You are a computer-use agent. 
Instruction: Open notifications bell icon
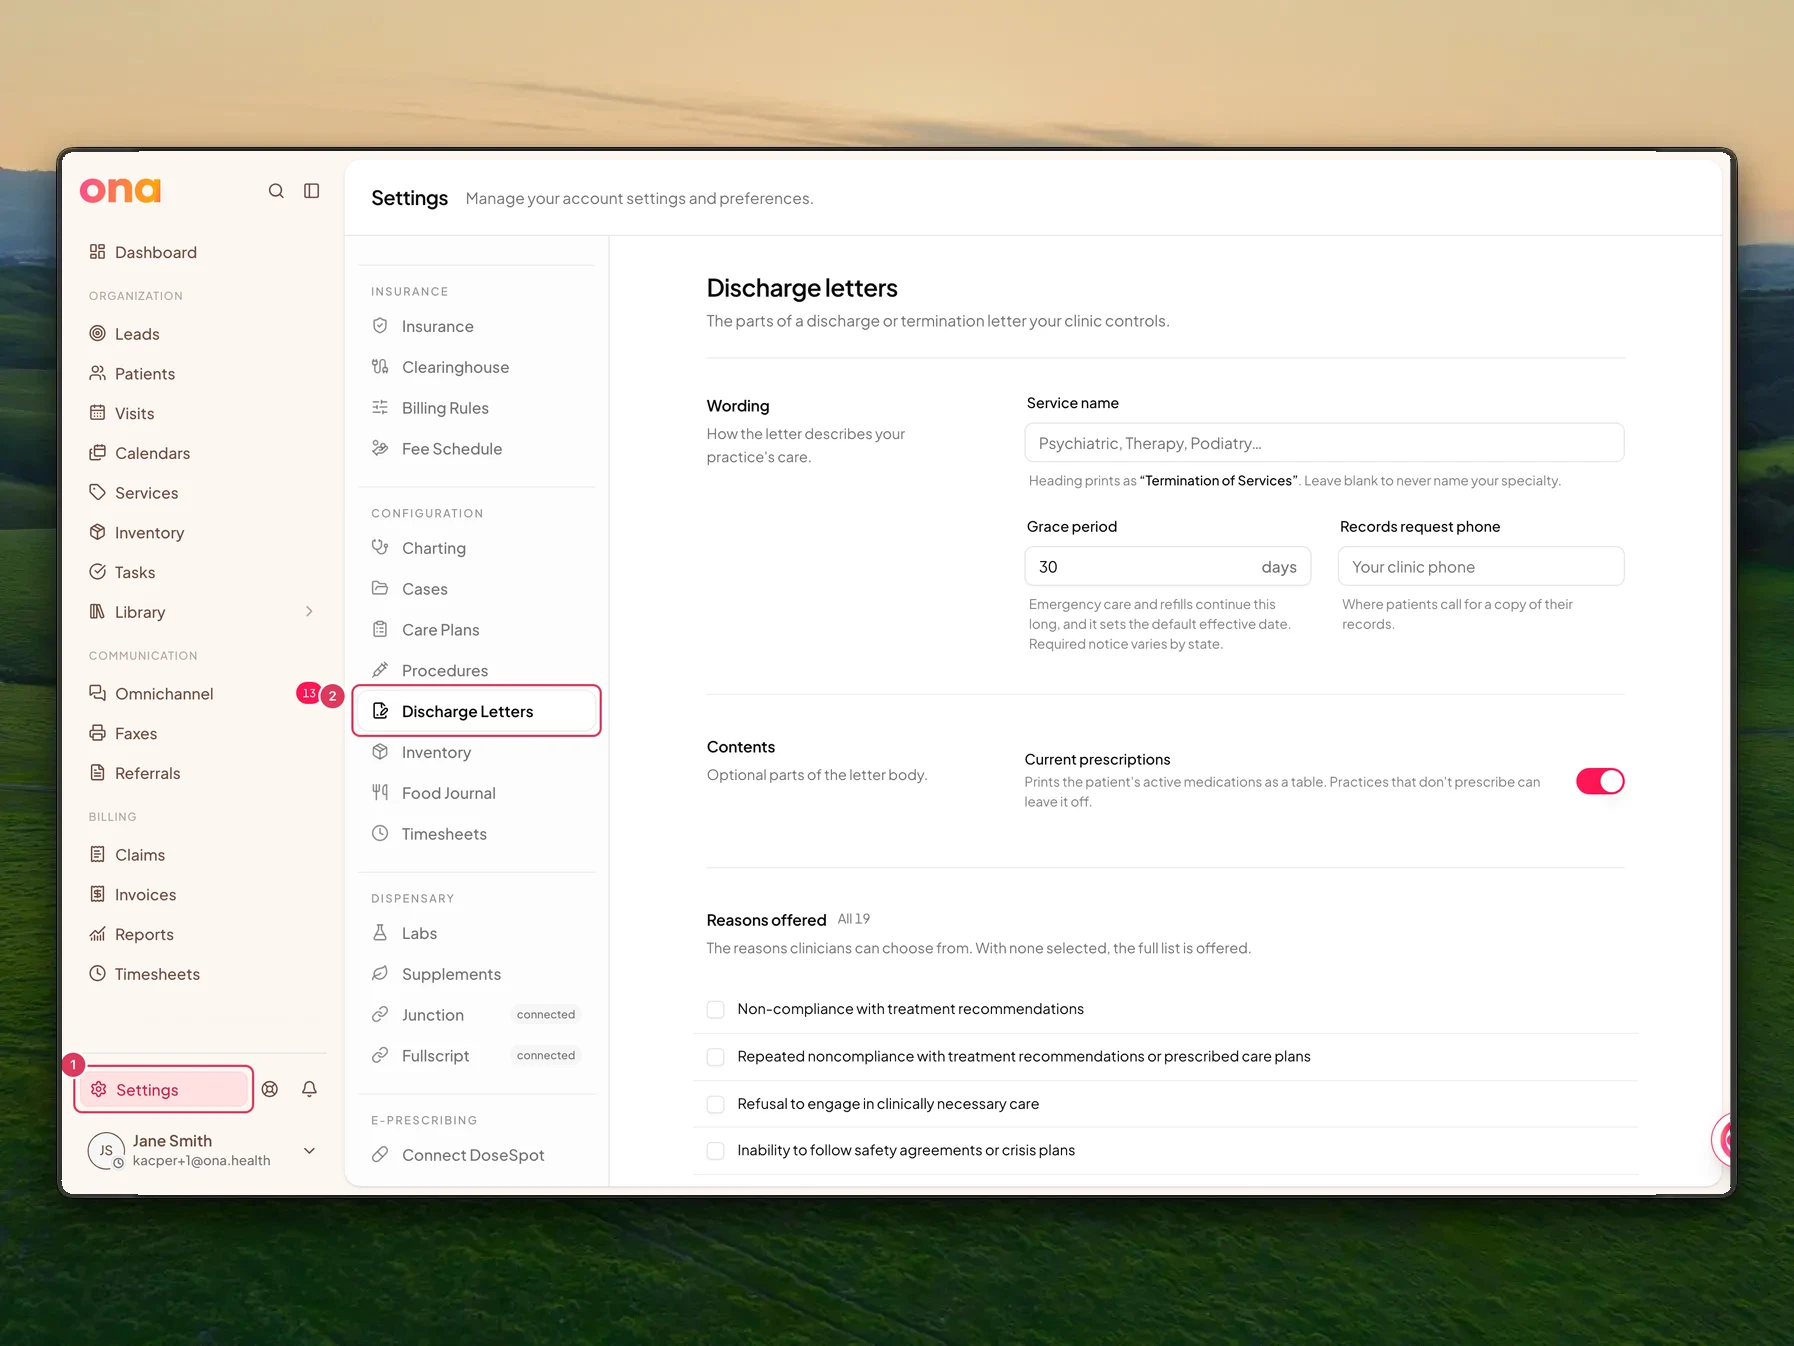tap(310, 1089)
